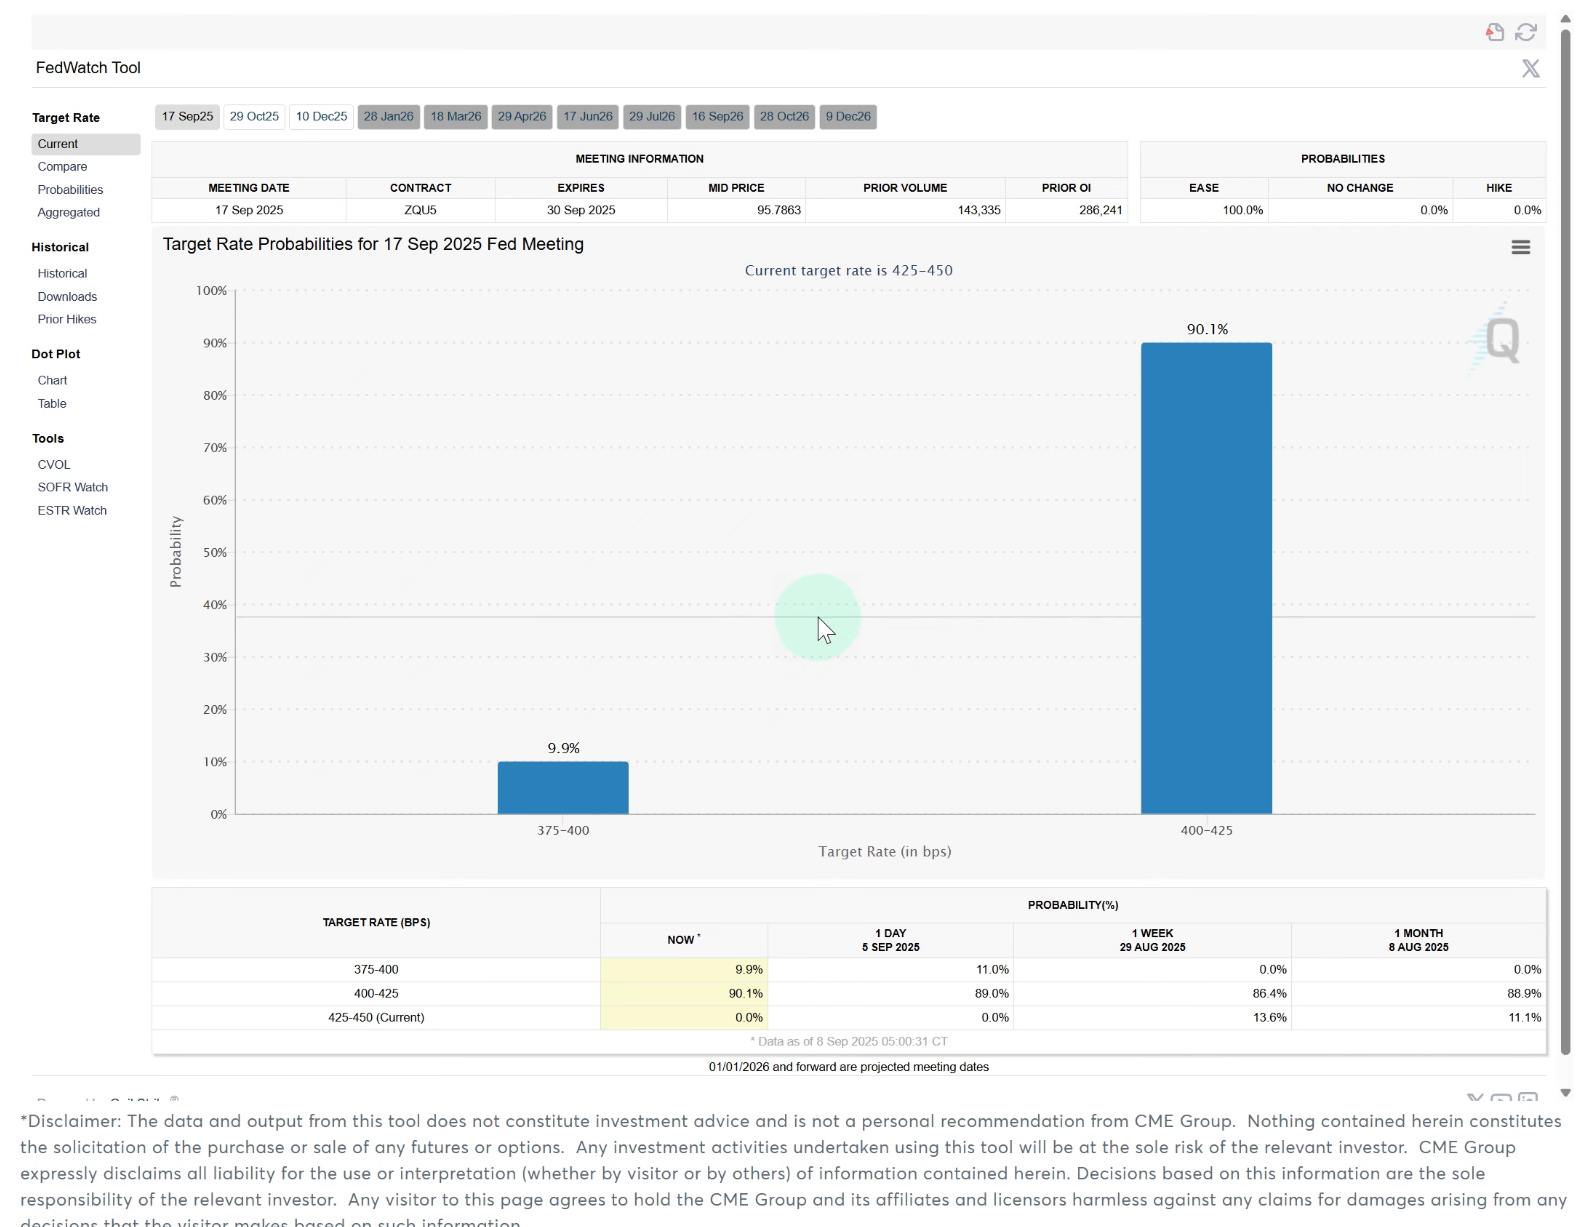
Task: Click the 375-400 probability bar
Action: click(x=563, y=788)
